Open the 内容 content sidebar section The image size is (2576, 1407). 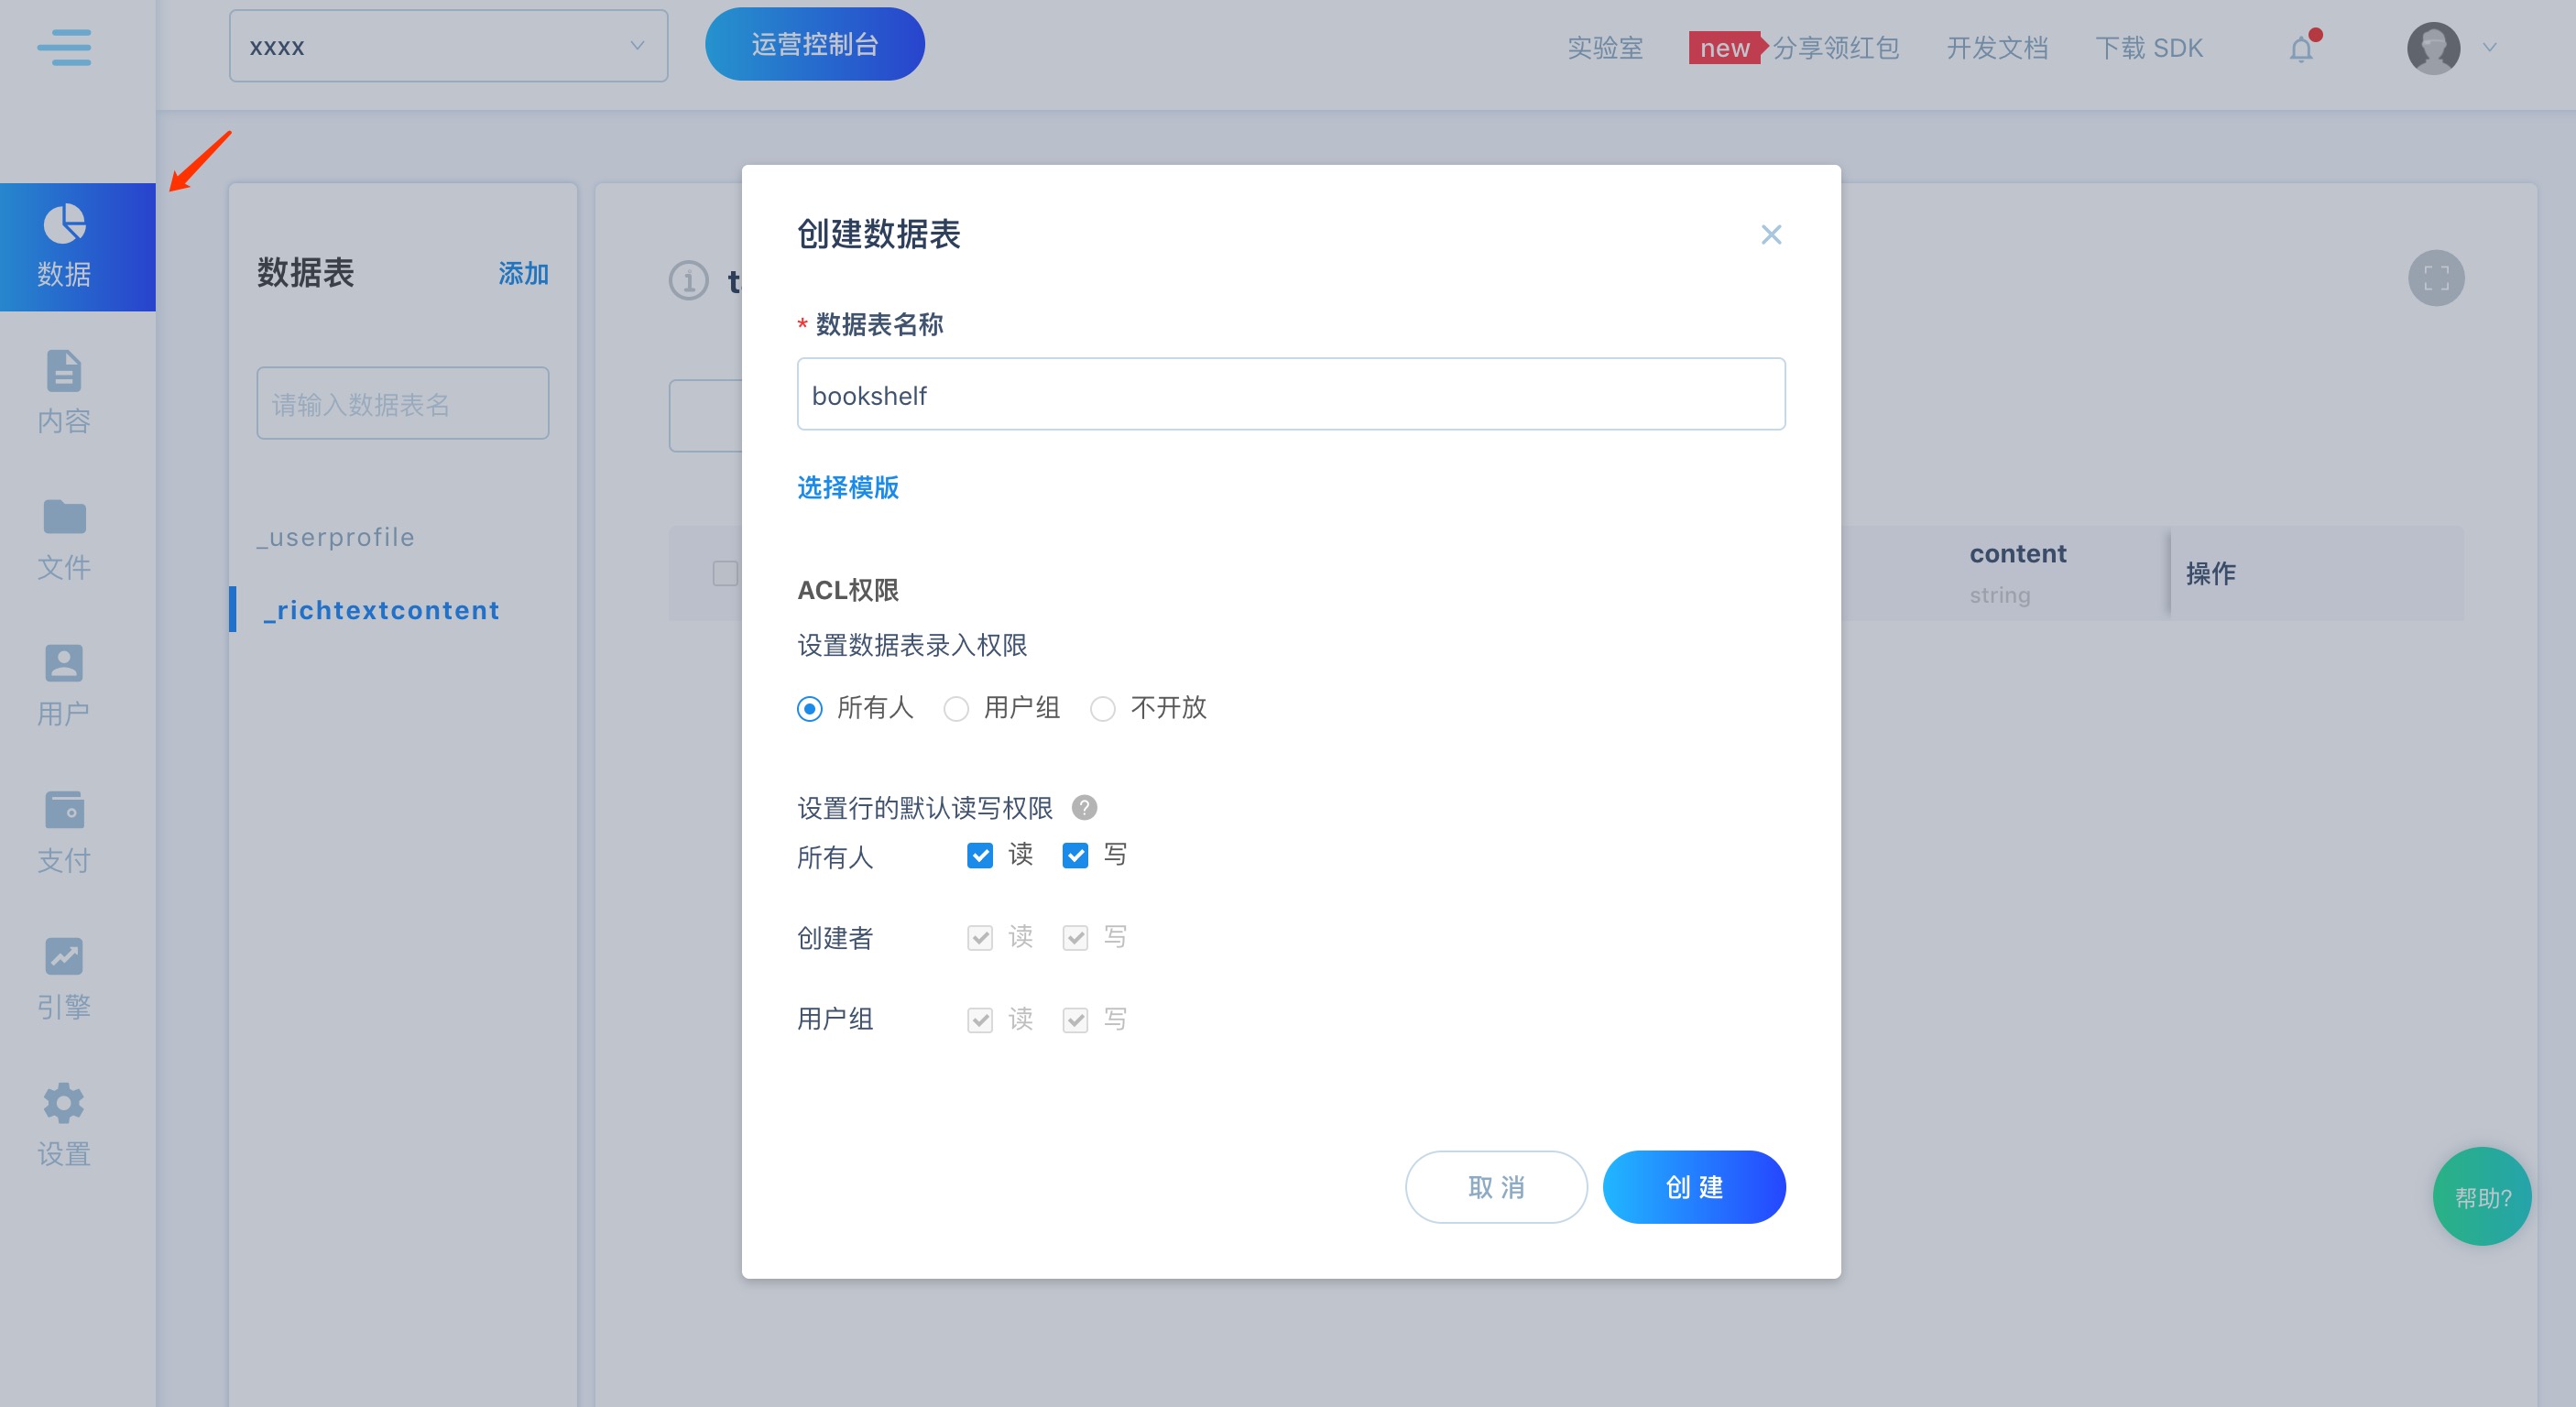(x=64, y=392)
